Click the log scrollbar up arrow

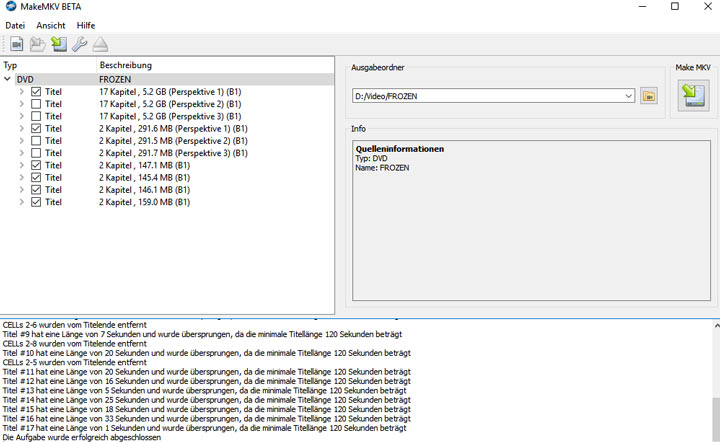point(716,325)
